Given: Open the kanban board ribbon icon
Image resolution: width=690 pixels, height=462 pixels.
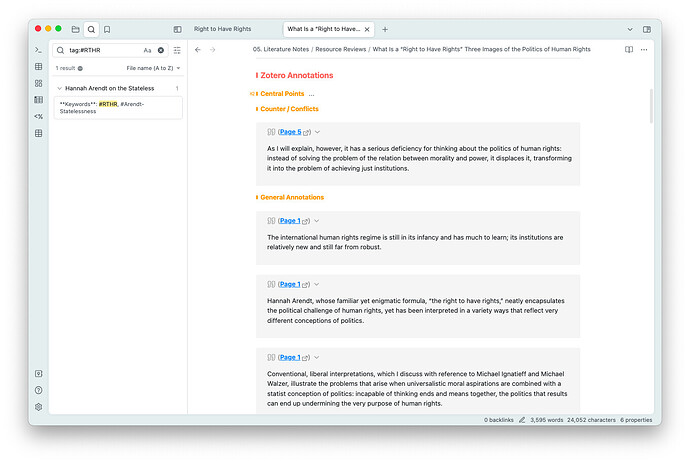Looking at the screenshot, I should [x=38, y=100].
